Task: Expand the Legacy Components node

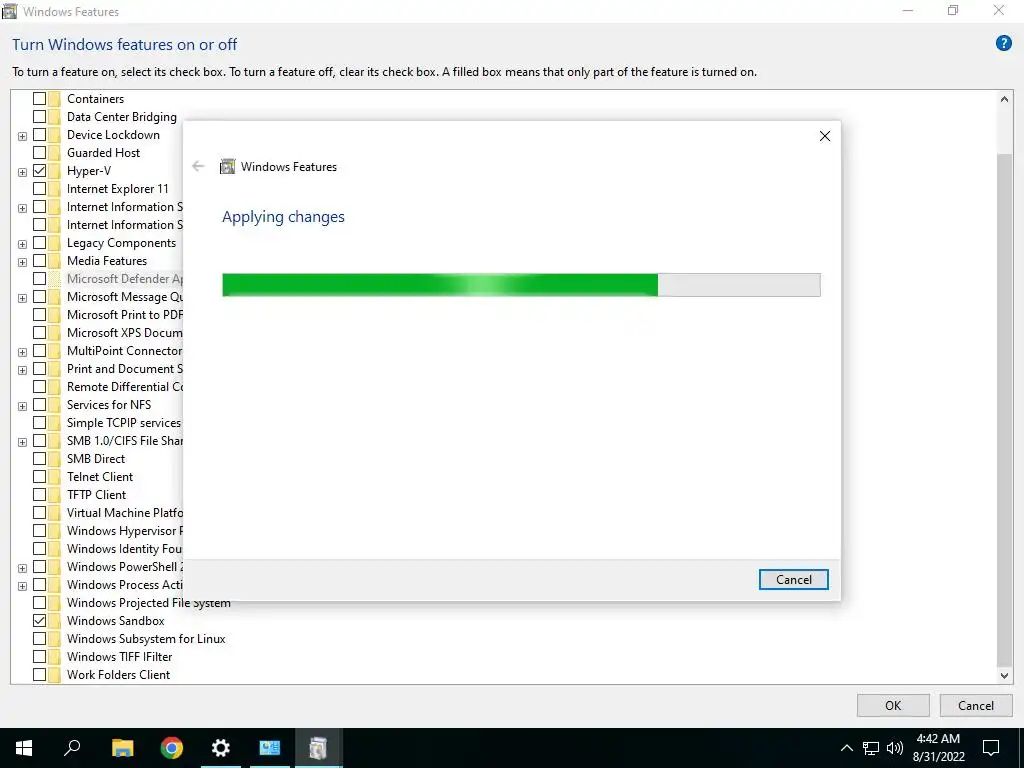Action: pos(22,244)
